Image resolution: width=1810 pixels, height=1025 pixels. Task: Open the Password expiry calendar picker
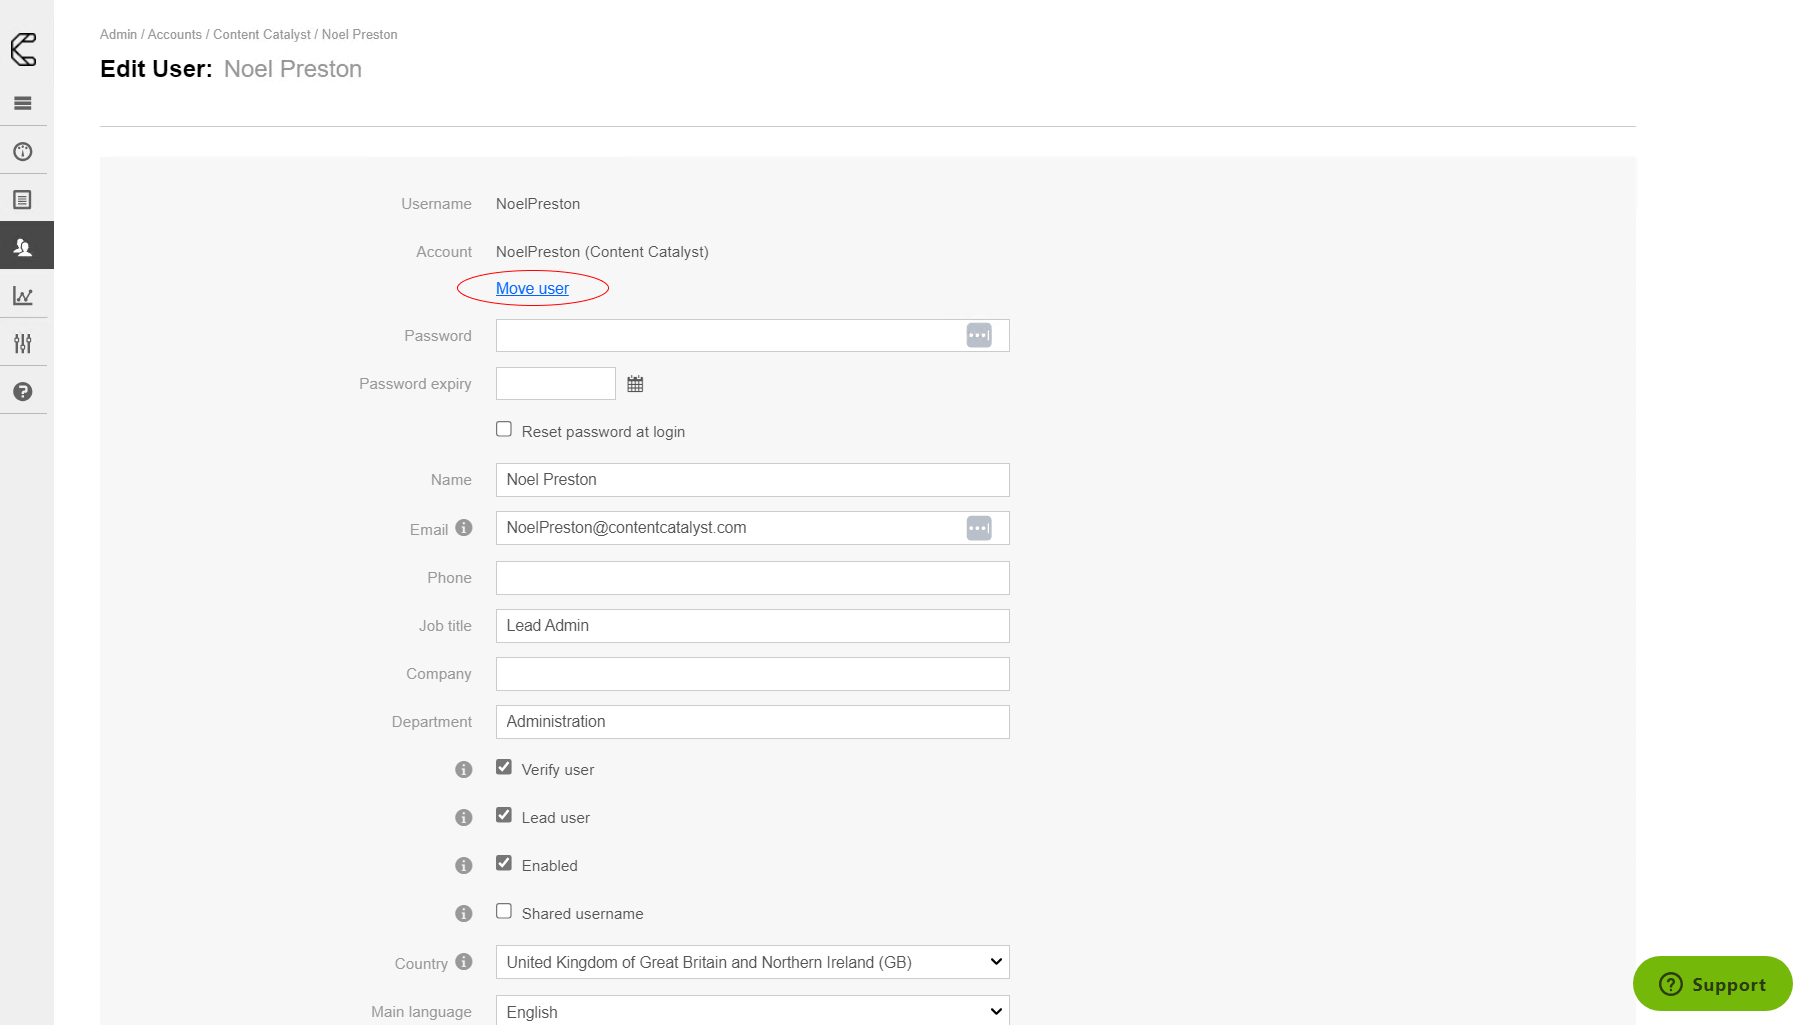point(635,384)
